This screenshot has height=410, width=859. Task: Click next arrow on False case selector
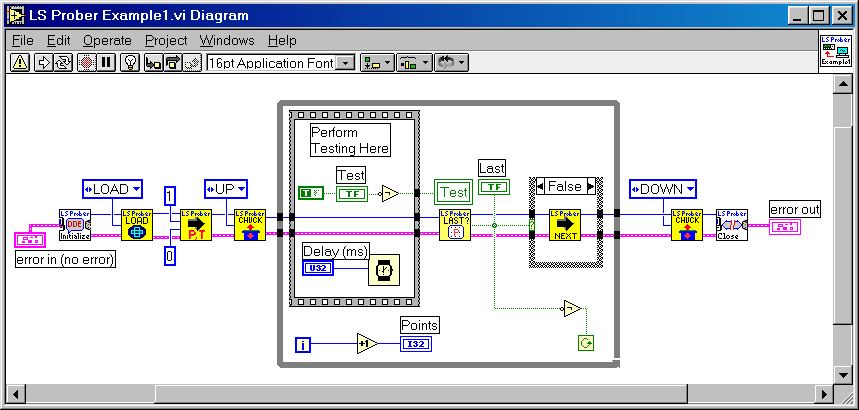pyautogui.click(x=591, y=186)
